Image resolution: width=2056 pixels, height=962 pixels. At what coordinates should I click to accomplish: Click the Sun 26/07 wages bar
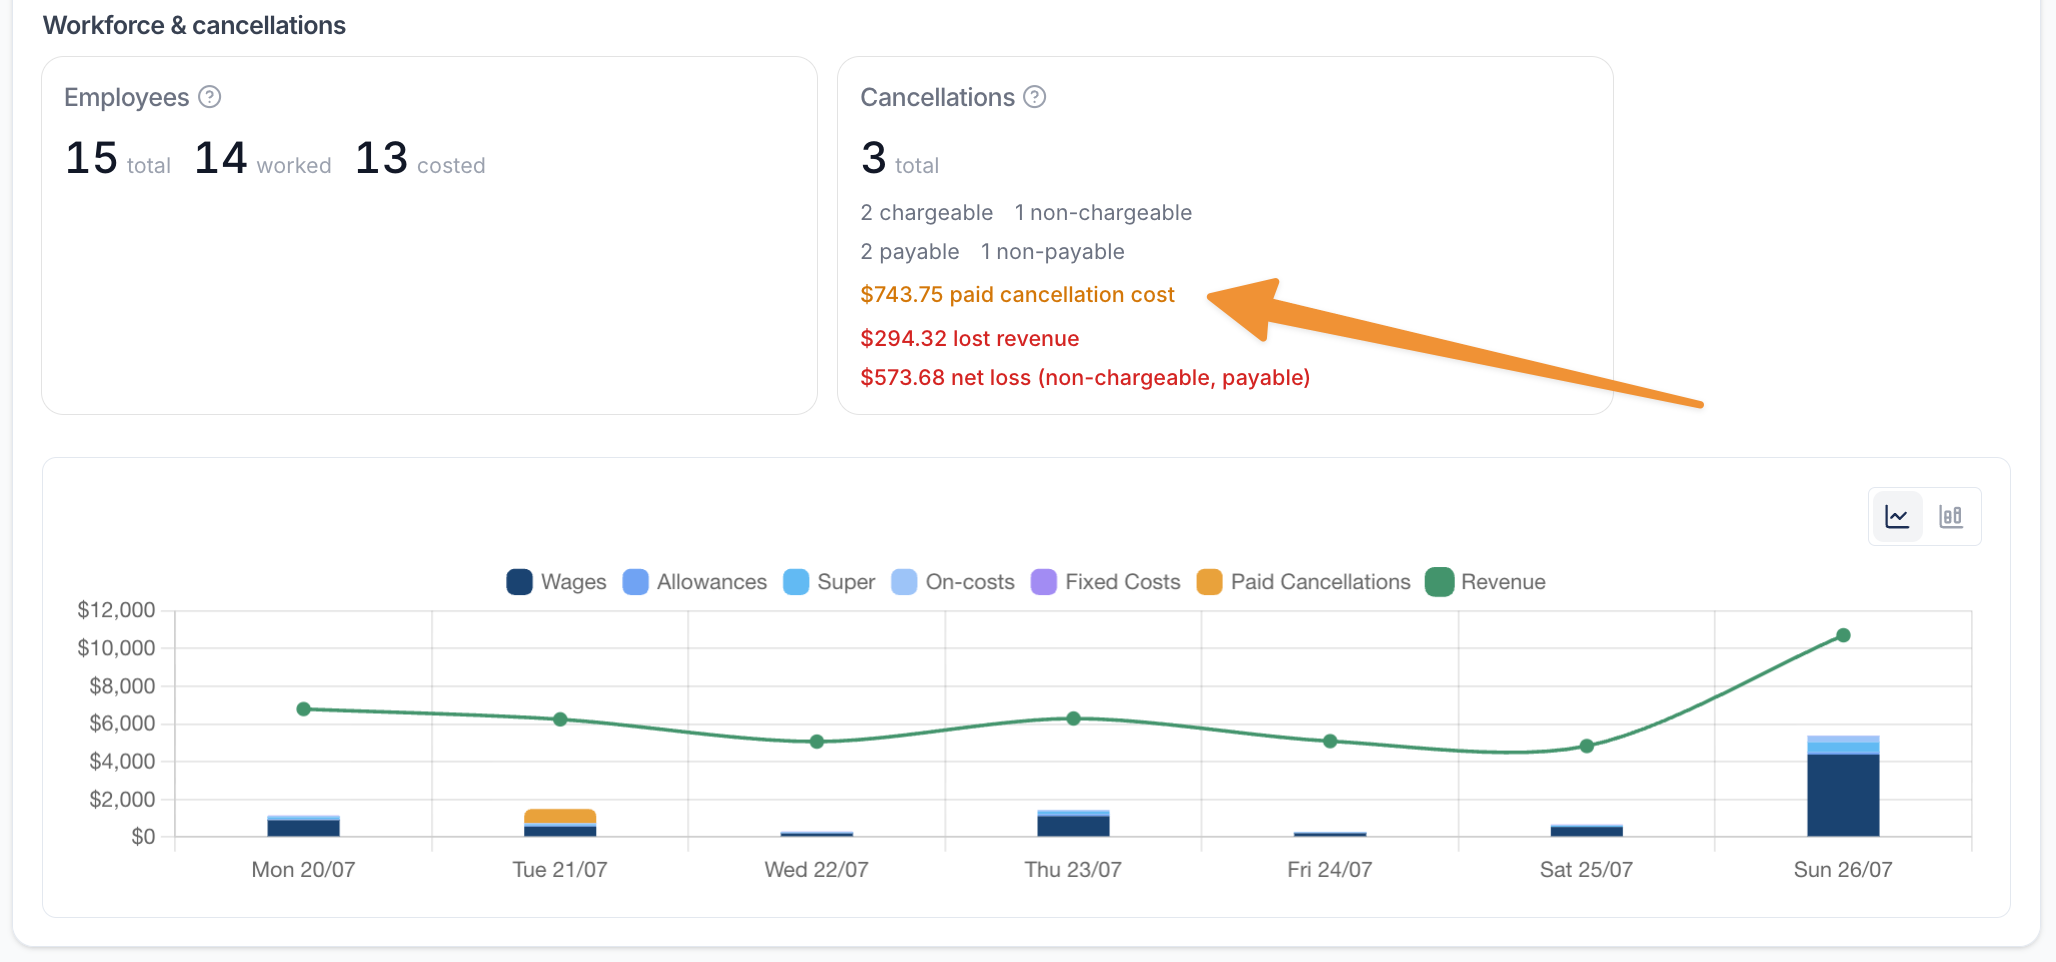[1843, 795]
